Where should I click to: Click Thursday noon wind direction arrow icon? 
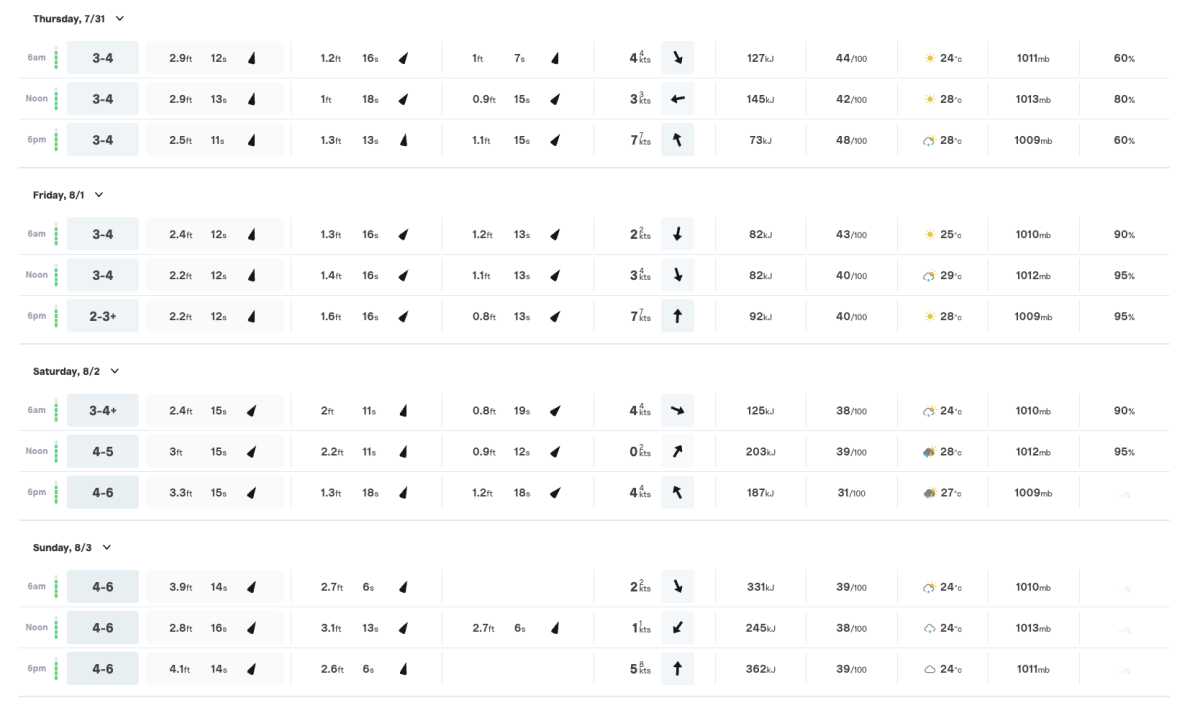point(677,99)
